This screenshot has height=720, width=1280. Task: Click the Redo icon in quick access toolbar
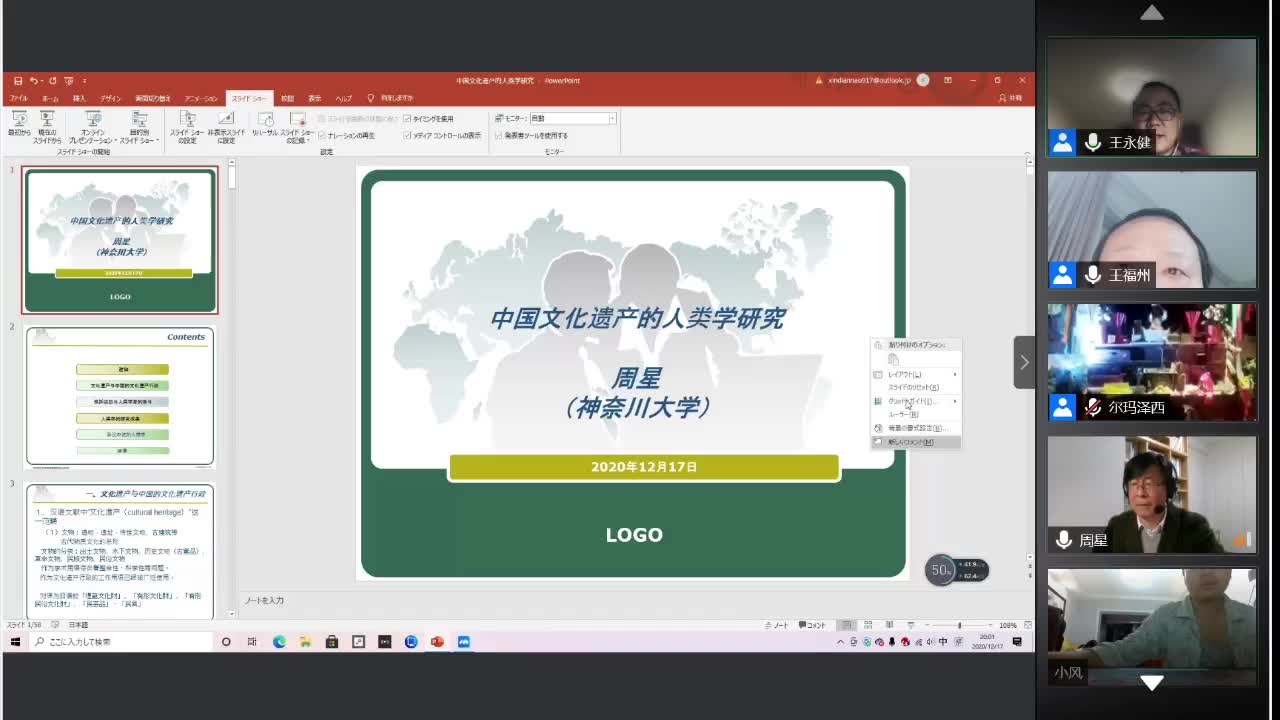click(52, 81)
